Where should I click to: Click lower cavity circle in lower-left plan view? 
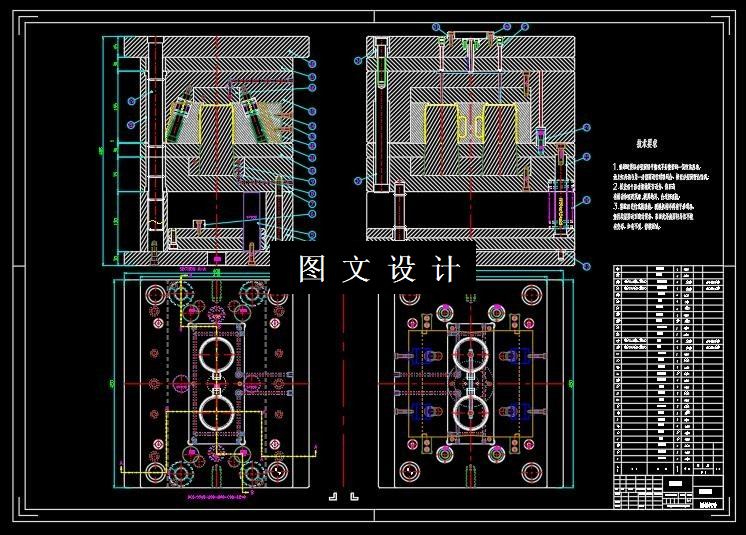coord(216,412)
